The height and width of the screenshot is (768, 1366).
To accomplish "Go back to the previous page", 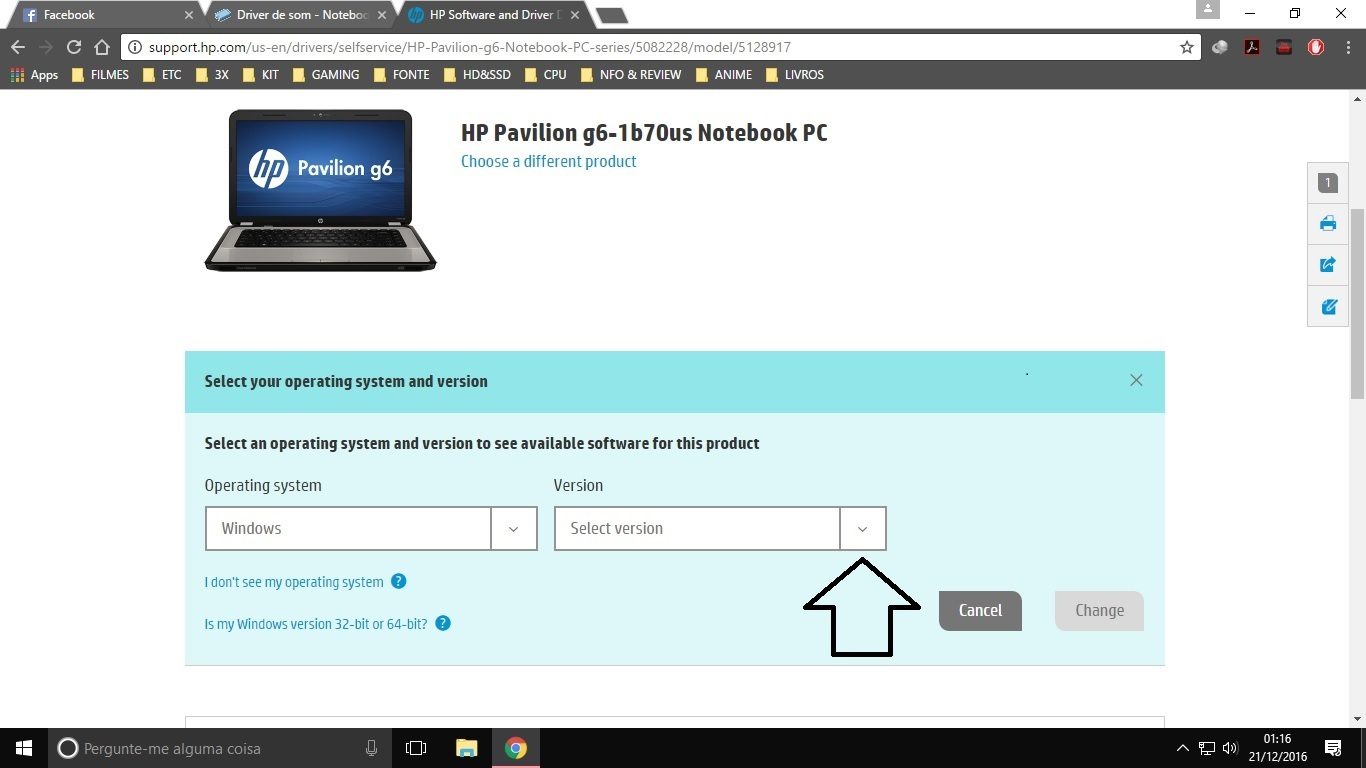I will (17, 47).
